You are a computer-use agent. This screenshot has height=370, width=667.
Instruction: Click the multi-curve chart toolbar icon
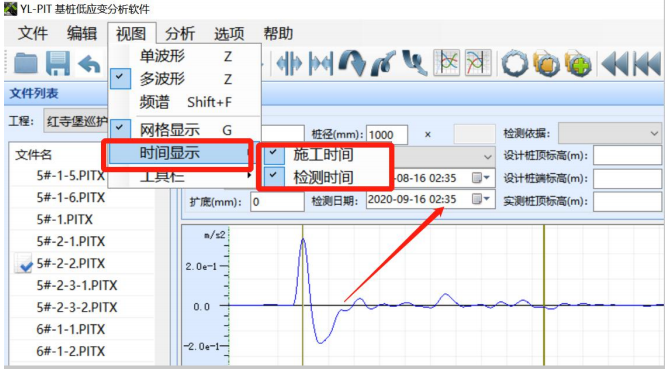coord(447,63)
